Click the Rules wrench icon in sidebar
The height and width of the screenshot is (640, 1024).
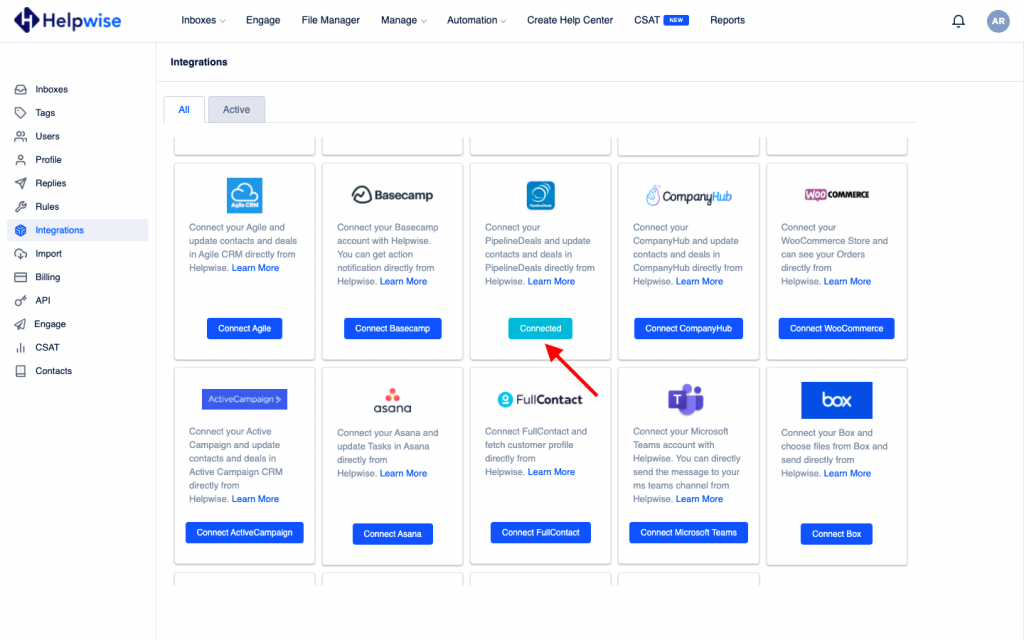pos(21,207)
